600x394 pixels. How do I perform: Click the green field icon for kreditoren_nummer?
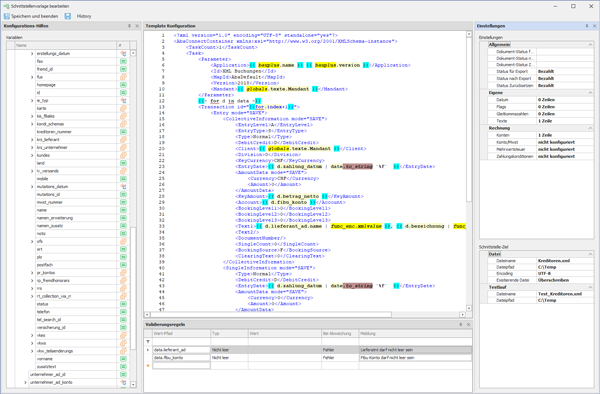point(123,132)
